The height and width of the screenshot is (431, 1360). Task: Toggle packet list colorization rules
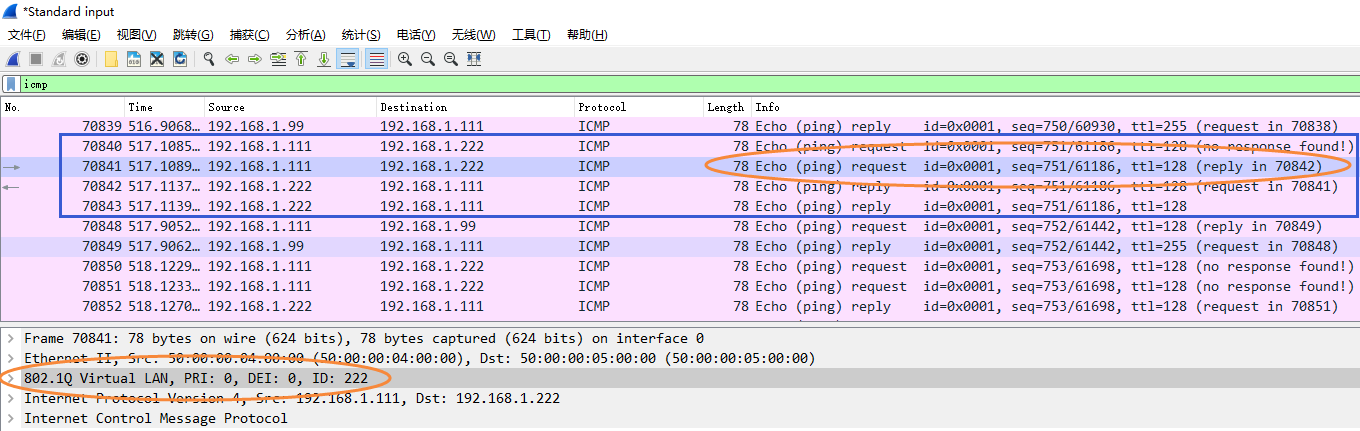click(x=376, y=59)
